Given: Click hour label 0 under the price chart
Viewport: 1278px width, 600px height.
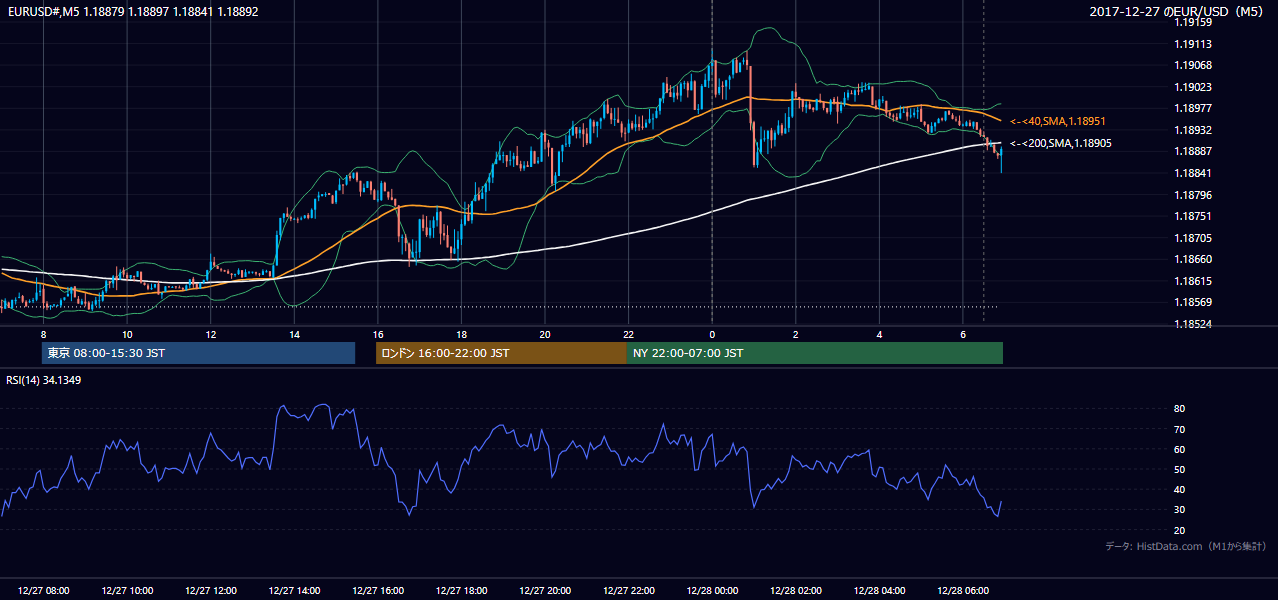Looking at the screenshot, I should [x=712, y=334].
